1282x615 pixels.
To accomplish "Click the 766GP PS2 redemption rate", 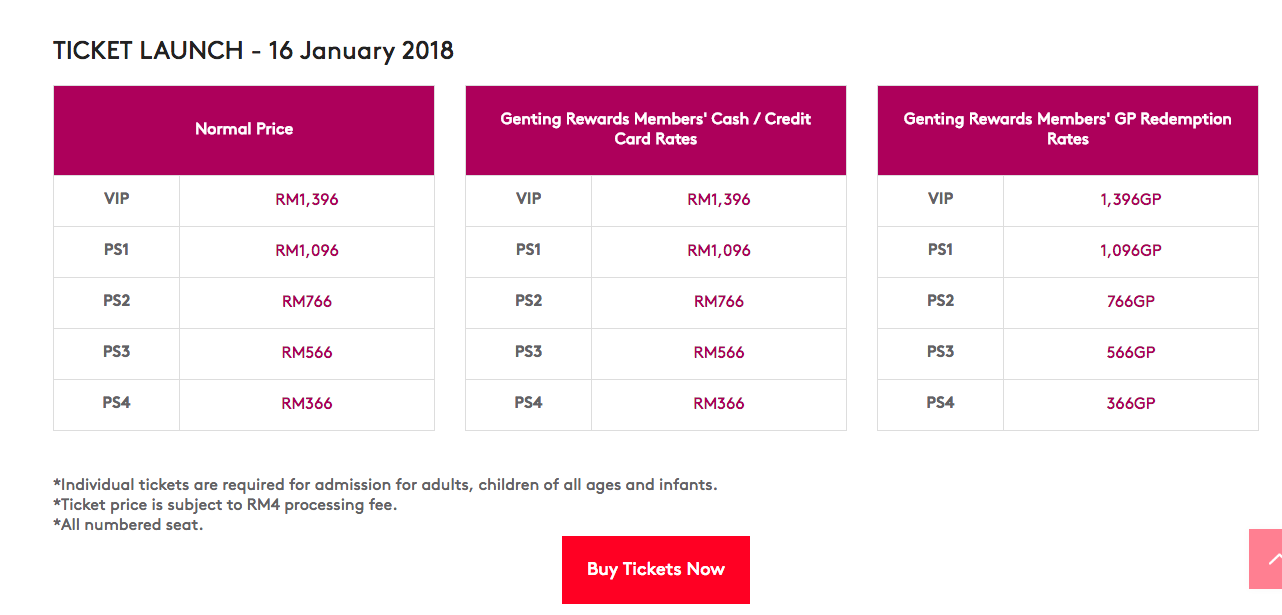I will [1131, 301].
